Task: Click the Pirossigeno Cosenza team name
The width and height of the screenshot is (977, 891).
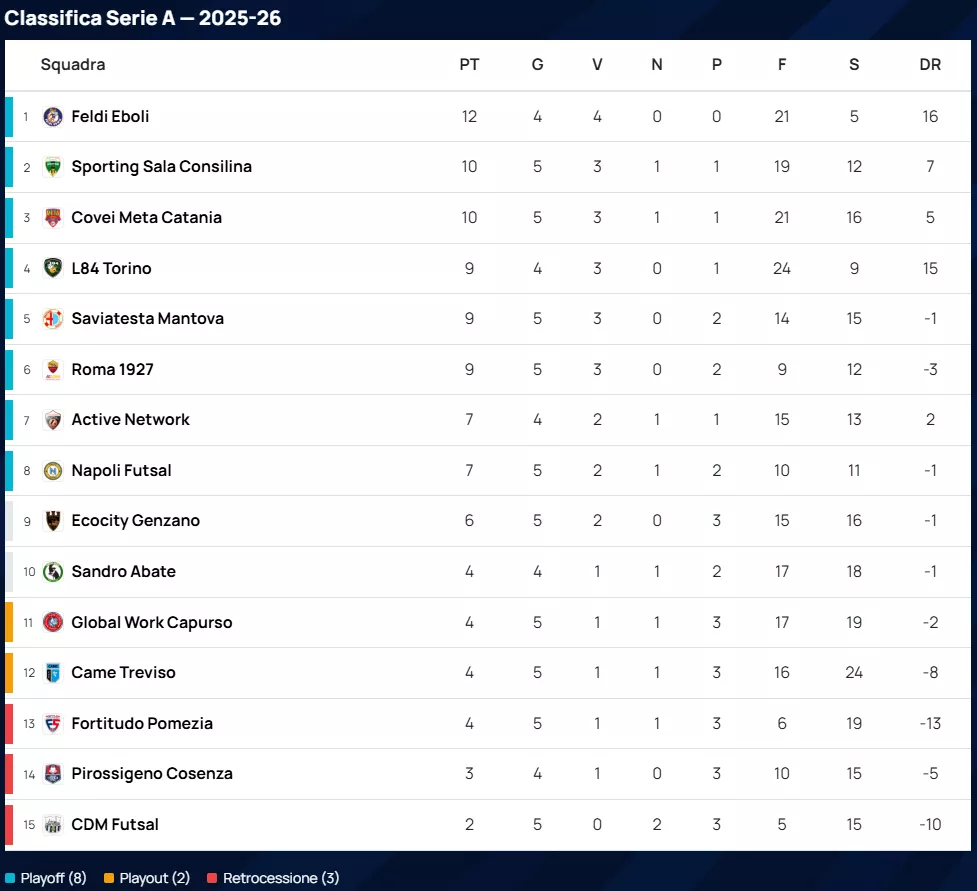Action: click(152, 774)
